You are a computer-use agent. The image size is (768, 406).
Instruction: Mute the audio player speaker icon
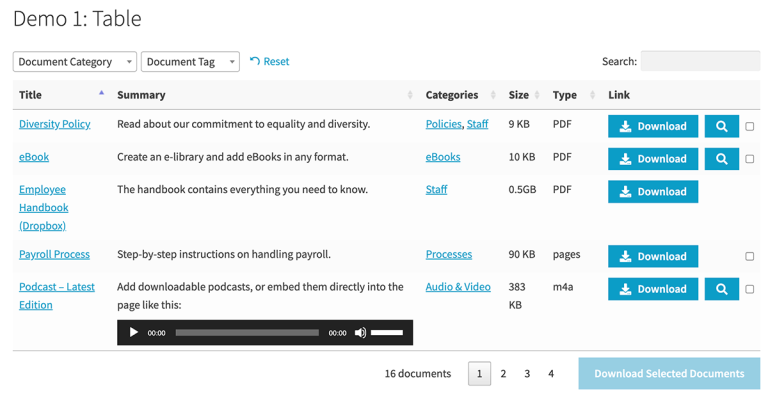(x=360, y=333)
